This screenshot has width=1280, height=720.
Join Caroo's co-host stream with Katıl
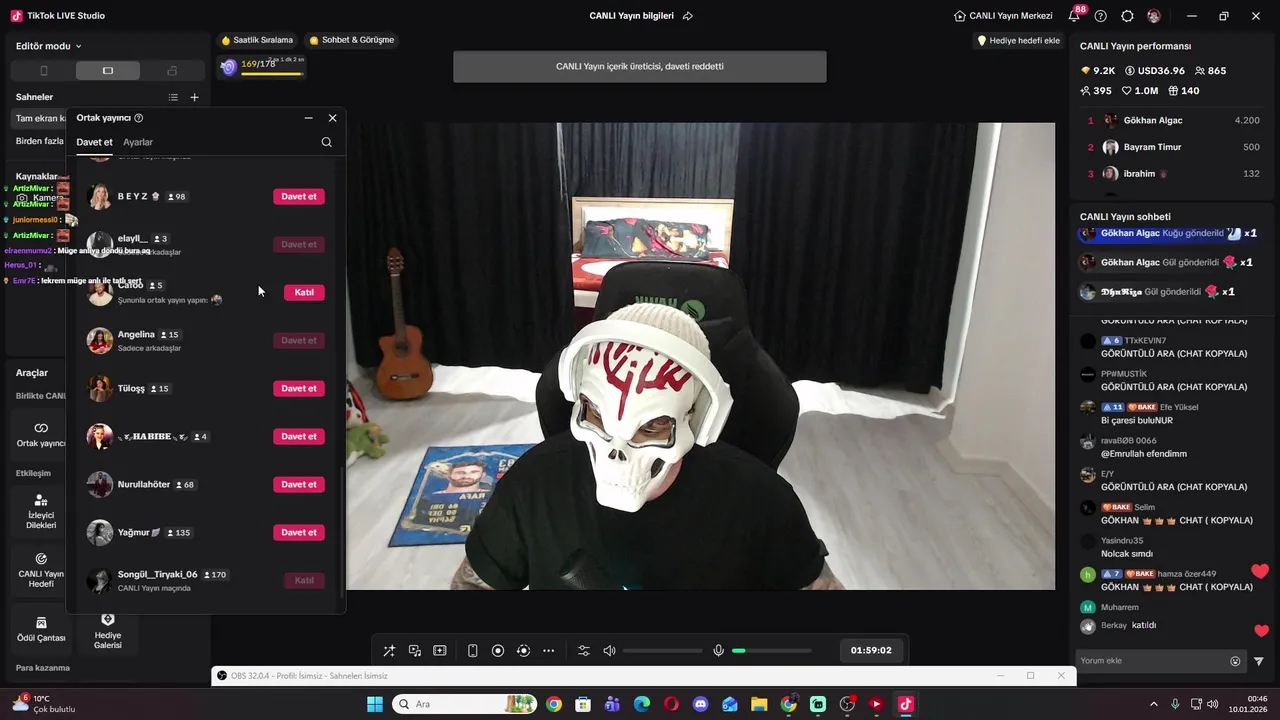[304, 292]
